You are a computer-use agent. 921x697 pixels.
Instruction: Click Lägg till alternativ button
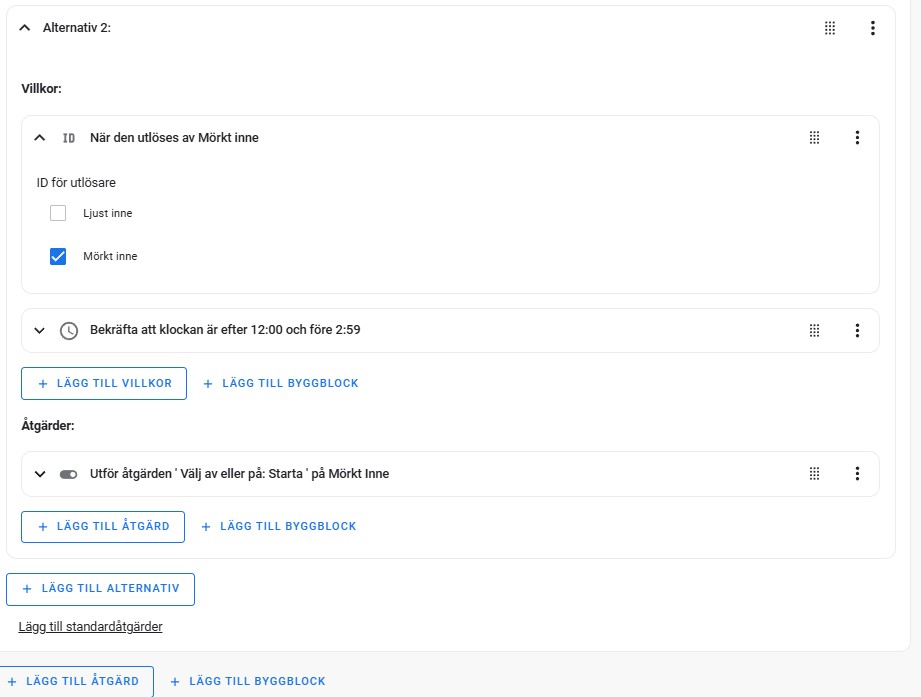[x=100, y=589]
